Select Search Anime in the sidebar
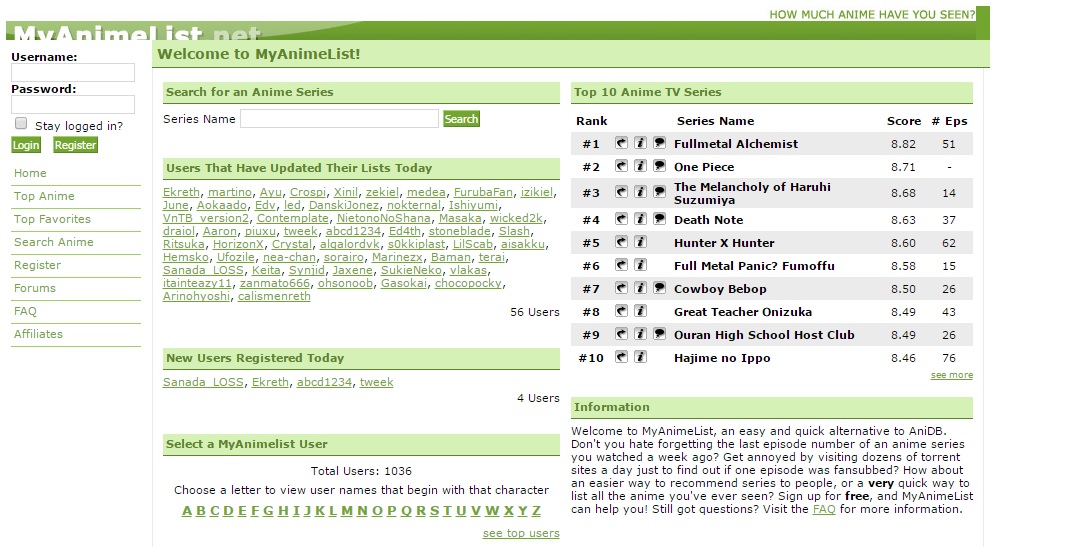This screenshot has width=1073, height=547. (x=53, y=242)
